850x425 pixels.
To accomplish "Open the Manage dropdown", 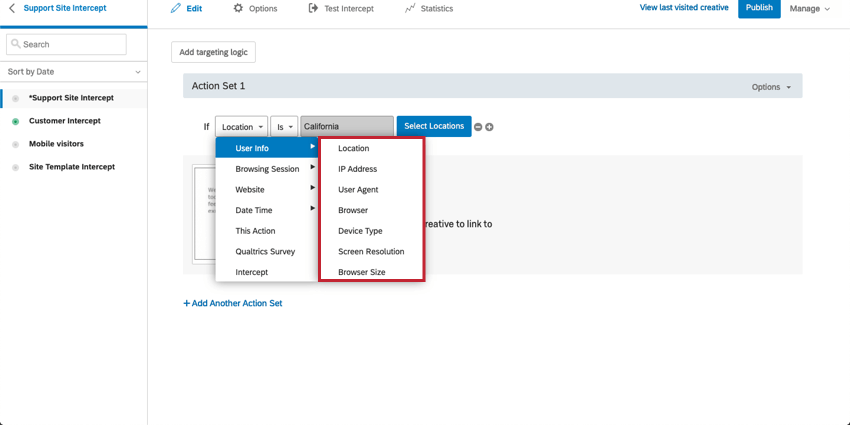I will click(809, 9).
